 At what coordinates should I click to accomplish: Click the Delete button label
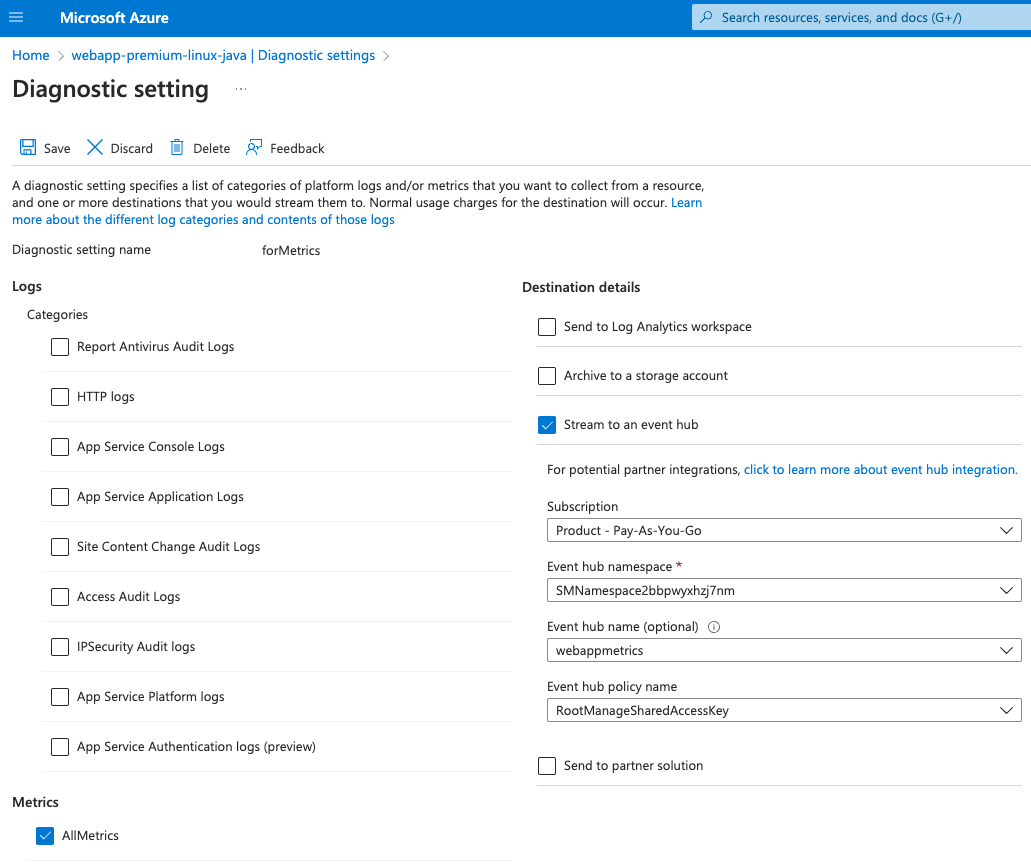[x=212, y=149]
